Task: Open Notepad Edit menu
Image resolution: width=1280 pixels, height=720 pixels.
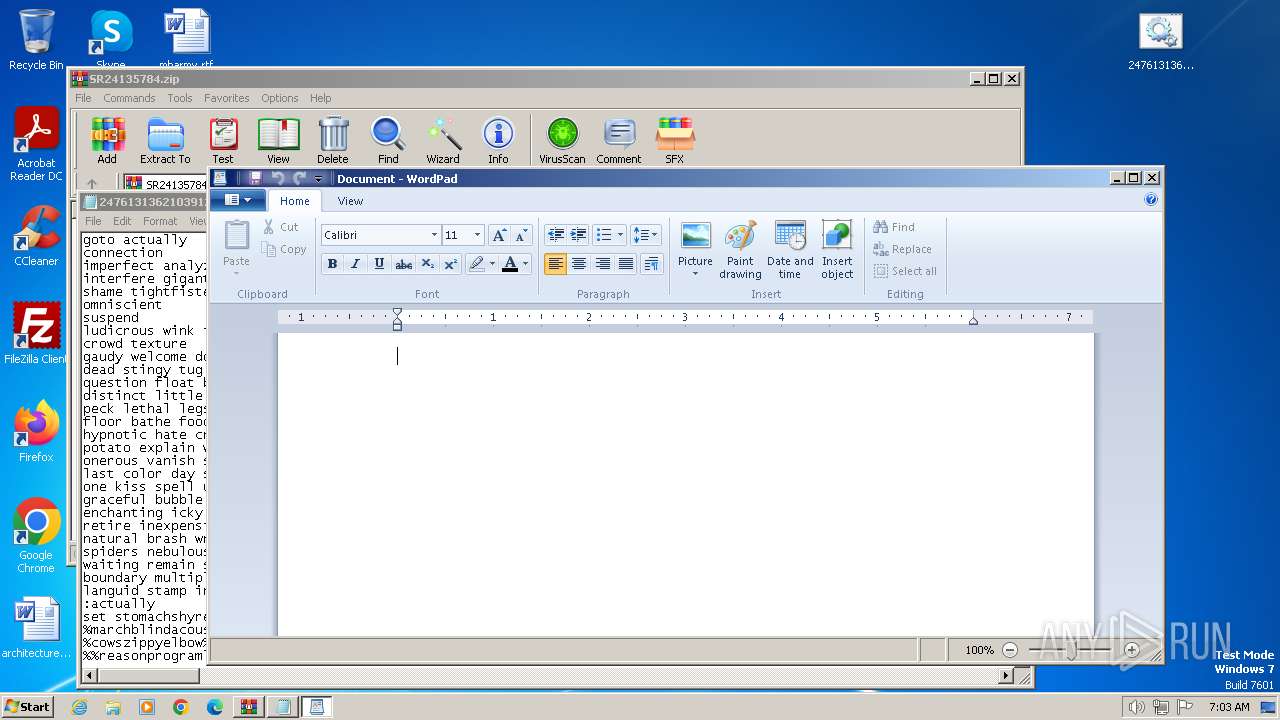Action: click(122, 221)
